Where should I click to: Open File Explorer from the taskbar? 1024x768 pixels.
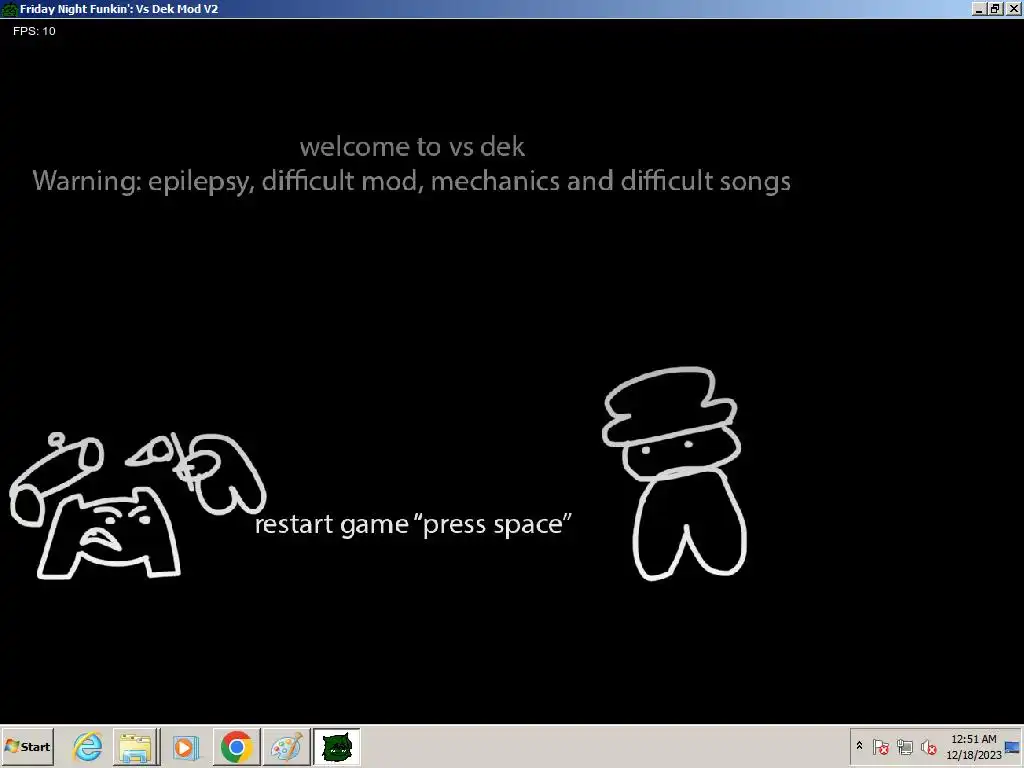(x=136, y=746)
